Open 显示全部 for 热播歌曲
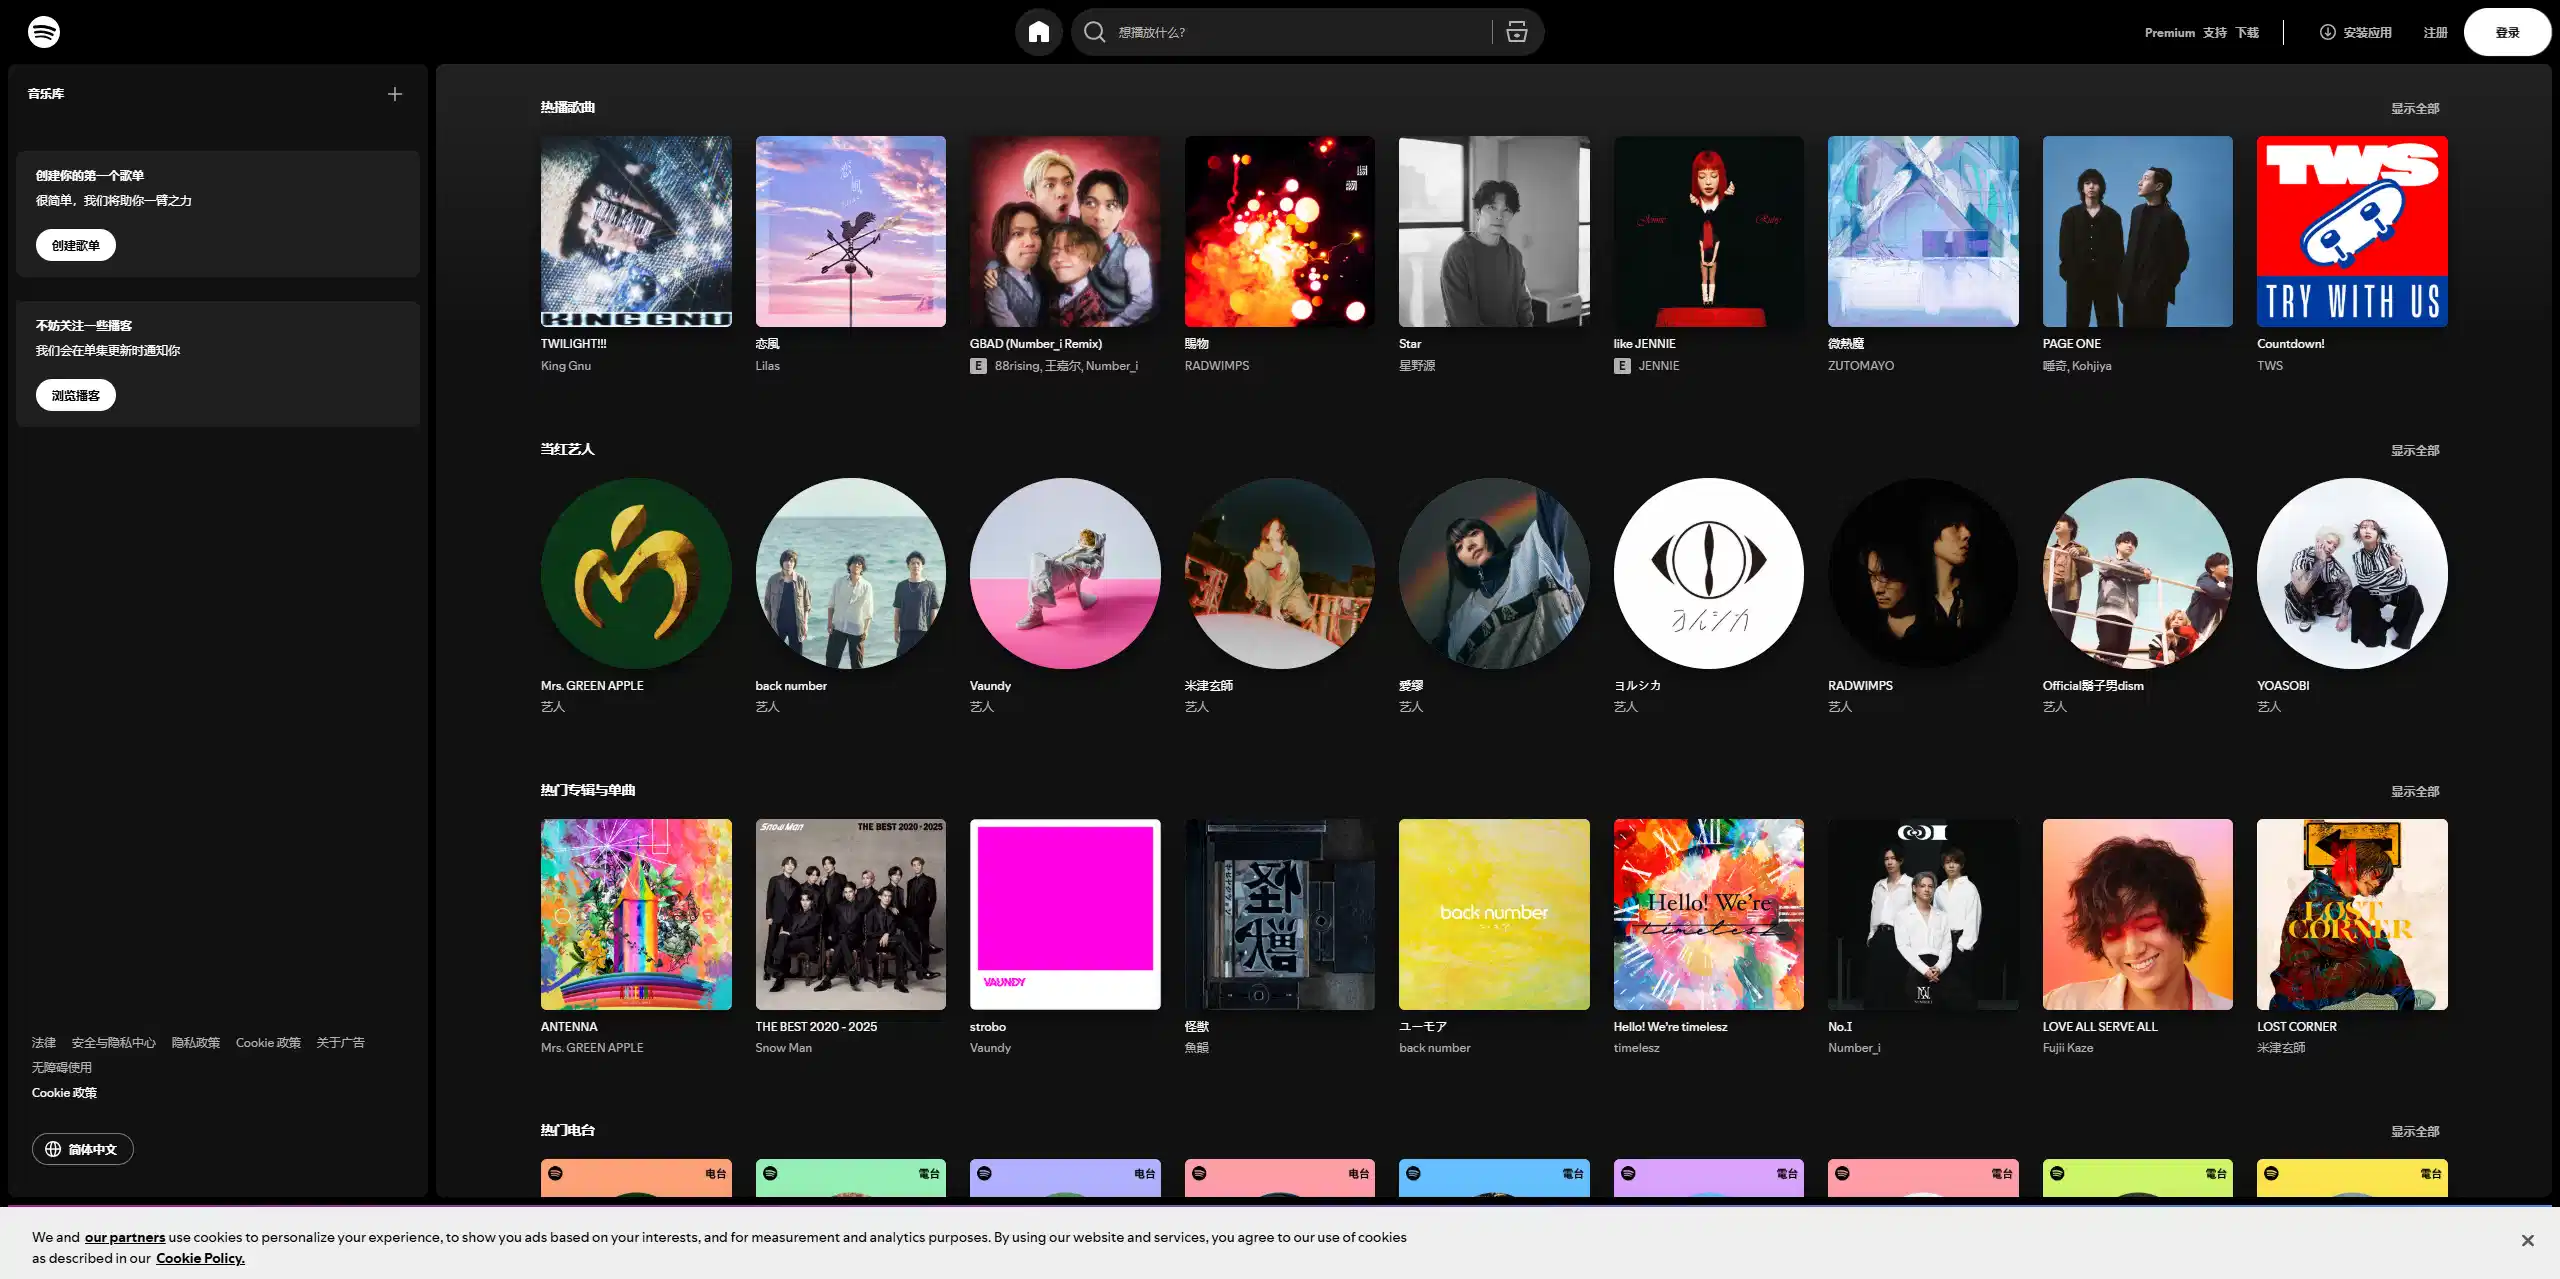The image size is (2560, 1279). (x=2413, y=107)
